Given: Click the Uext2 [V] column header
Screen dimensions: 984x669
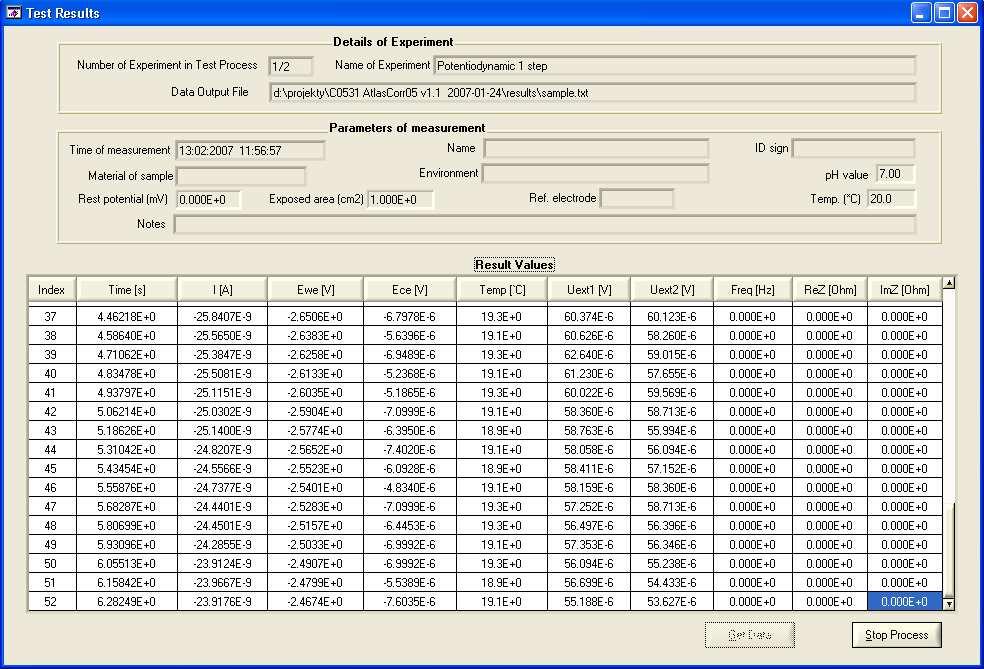Looking at the screenshot, I should (671, 289).
